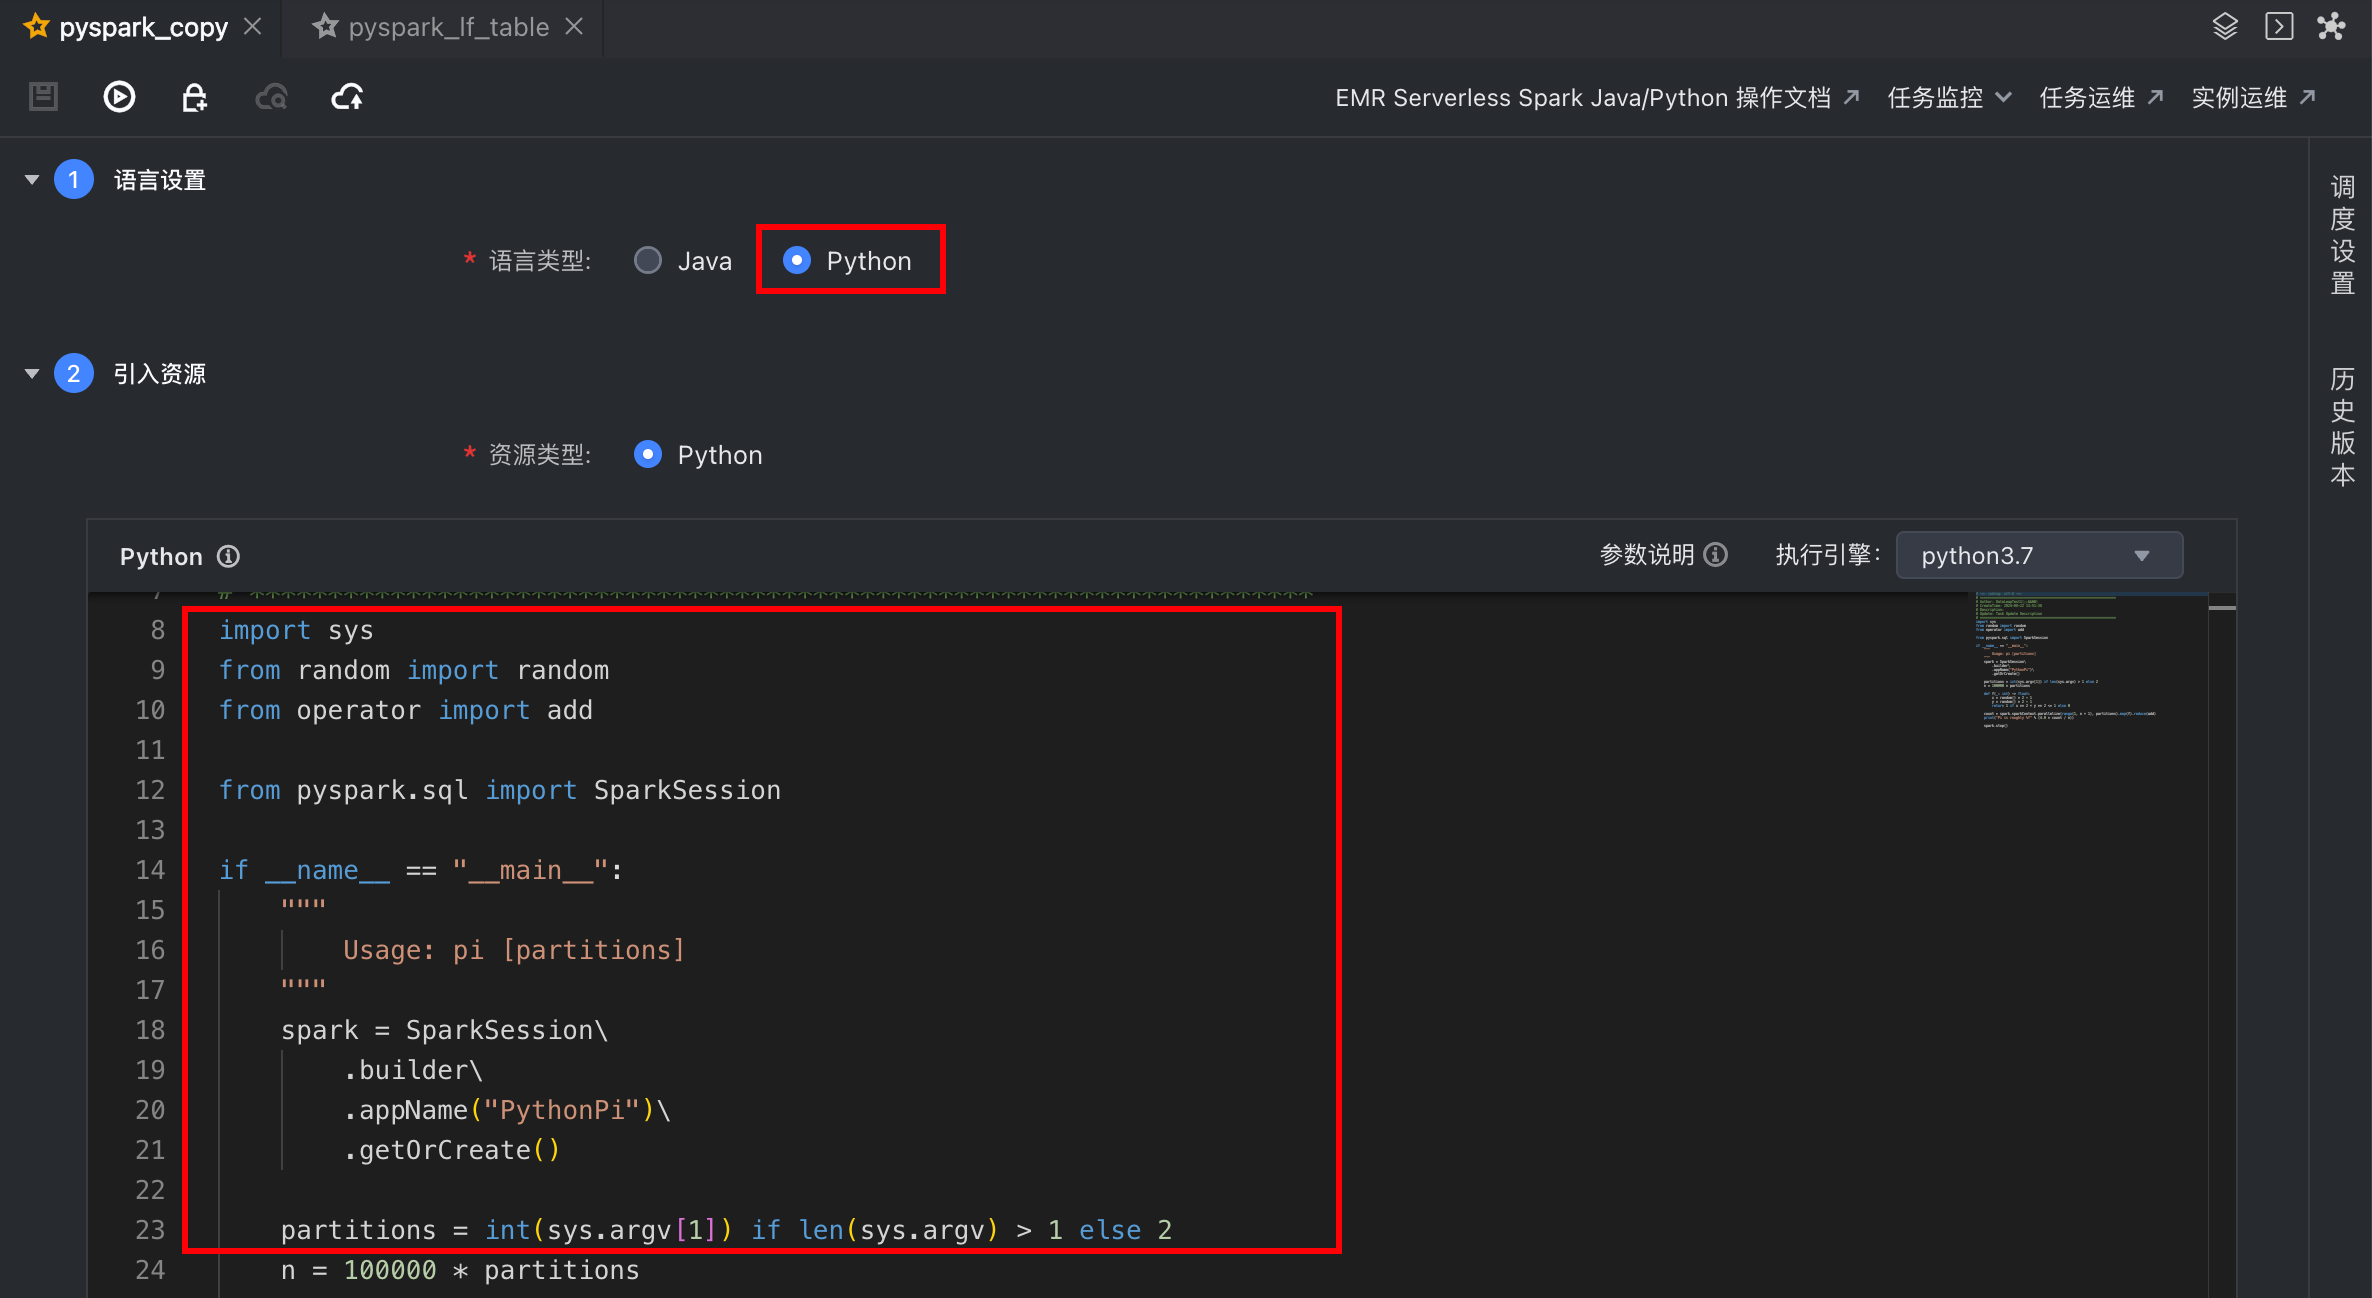The width and height of the screenshot is (2372, 1298).
Task: Click line number 14 in the gutter
Action: coord(150,870)
